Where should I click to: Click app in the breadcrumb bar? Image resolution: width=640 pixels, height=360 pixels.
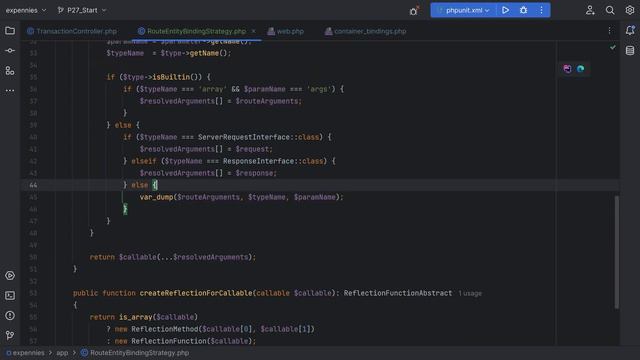point(62,353)
